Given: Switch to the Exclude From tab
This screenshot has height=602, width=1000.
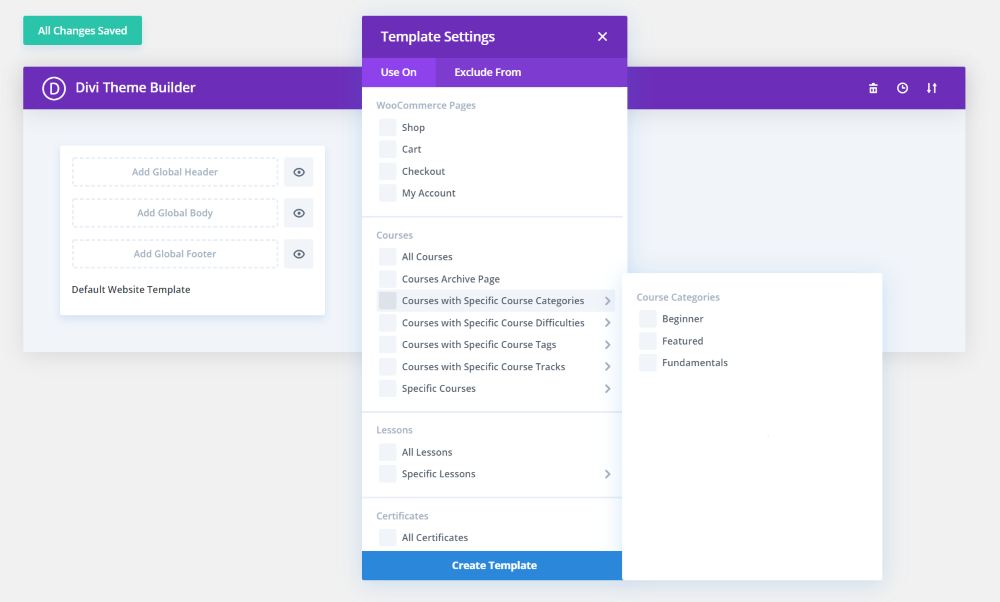Looking at the screenshot, I should [488, 72].
